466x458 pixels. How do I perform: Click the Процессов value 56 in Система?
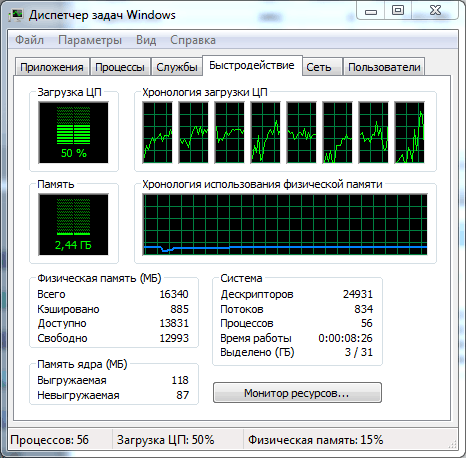click(367, 323)
